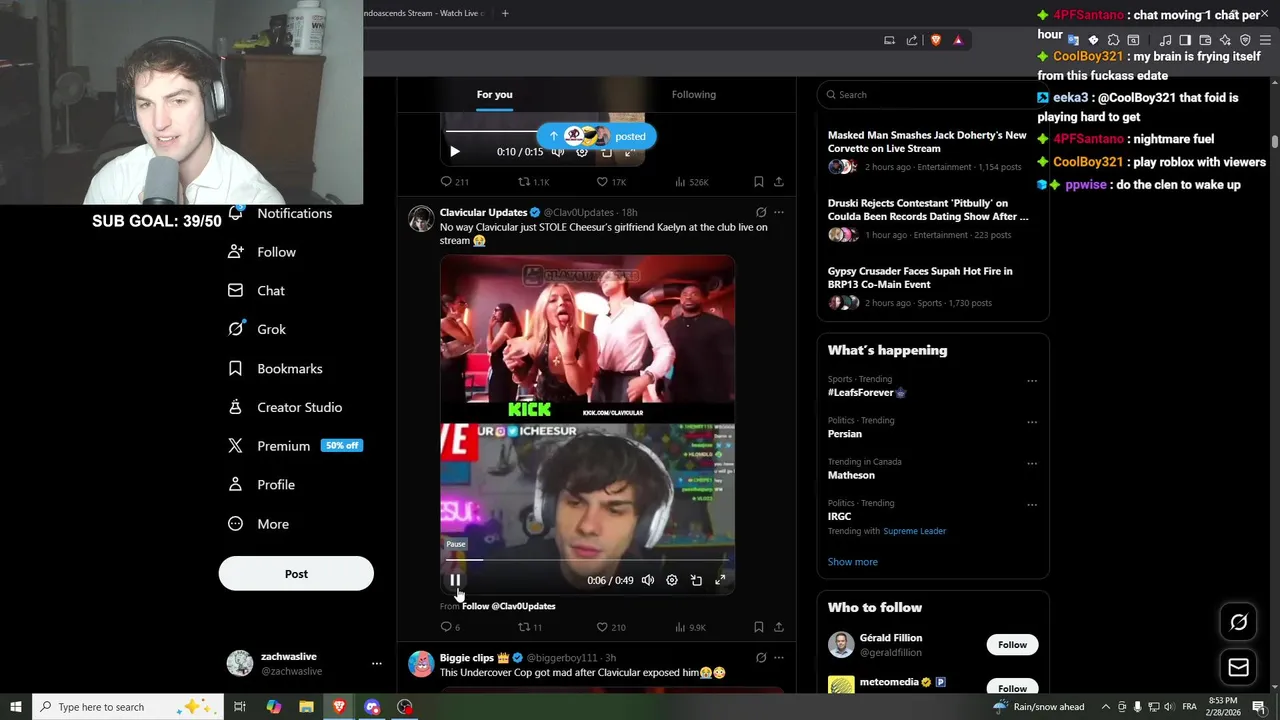This screenshot has width=1280, height=720.
Task: Open the floating Messages envelope button
Action: pyautogui.click(x=1238, y=668)
